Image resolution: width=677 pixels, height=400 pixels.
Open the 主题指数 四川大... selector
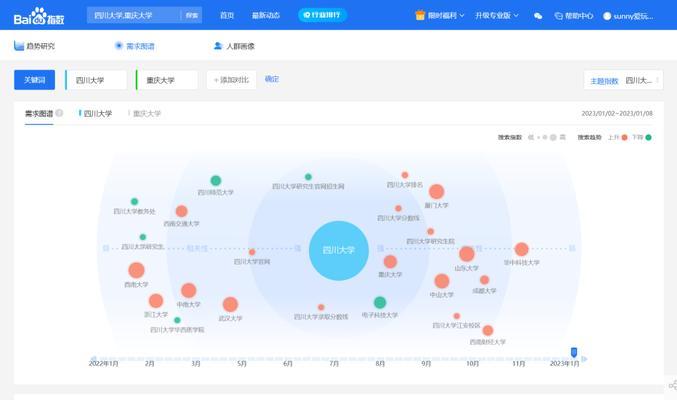pos(623,80)
